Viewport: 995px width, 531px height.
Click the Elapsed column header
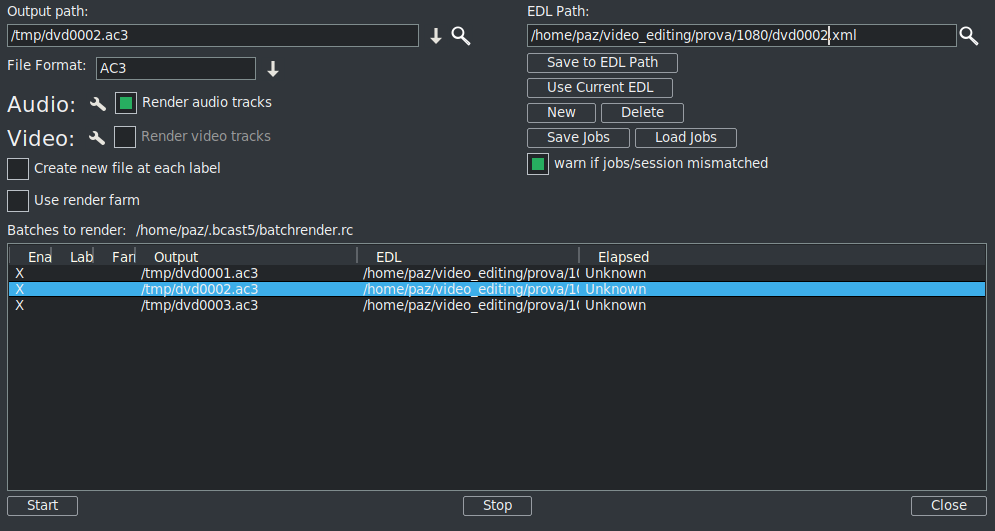[x=623, y=257]
